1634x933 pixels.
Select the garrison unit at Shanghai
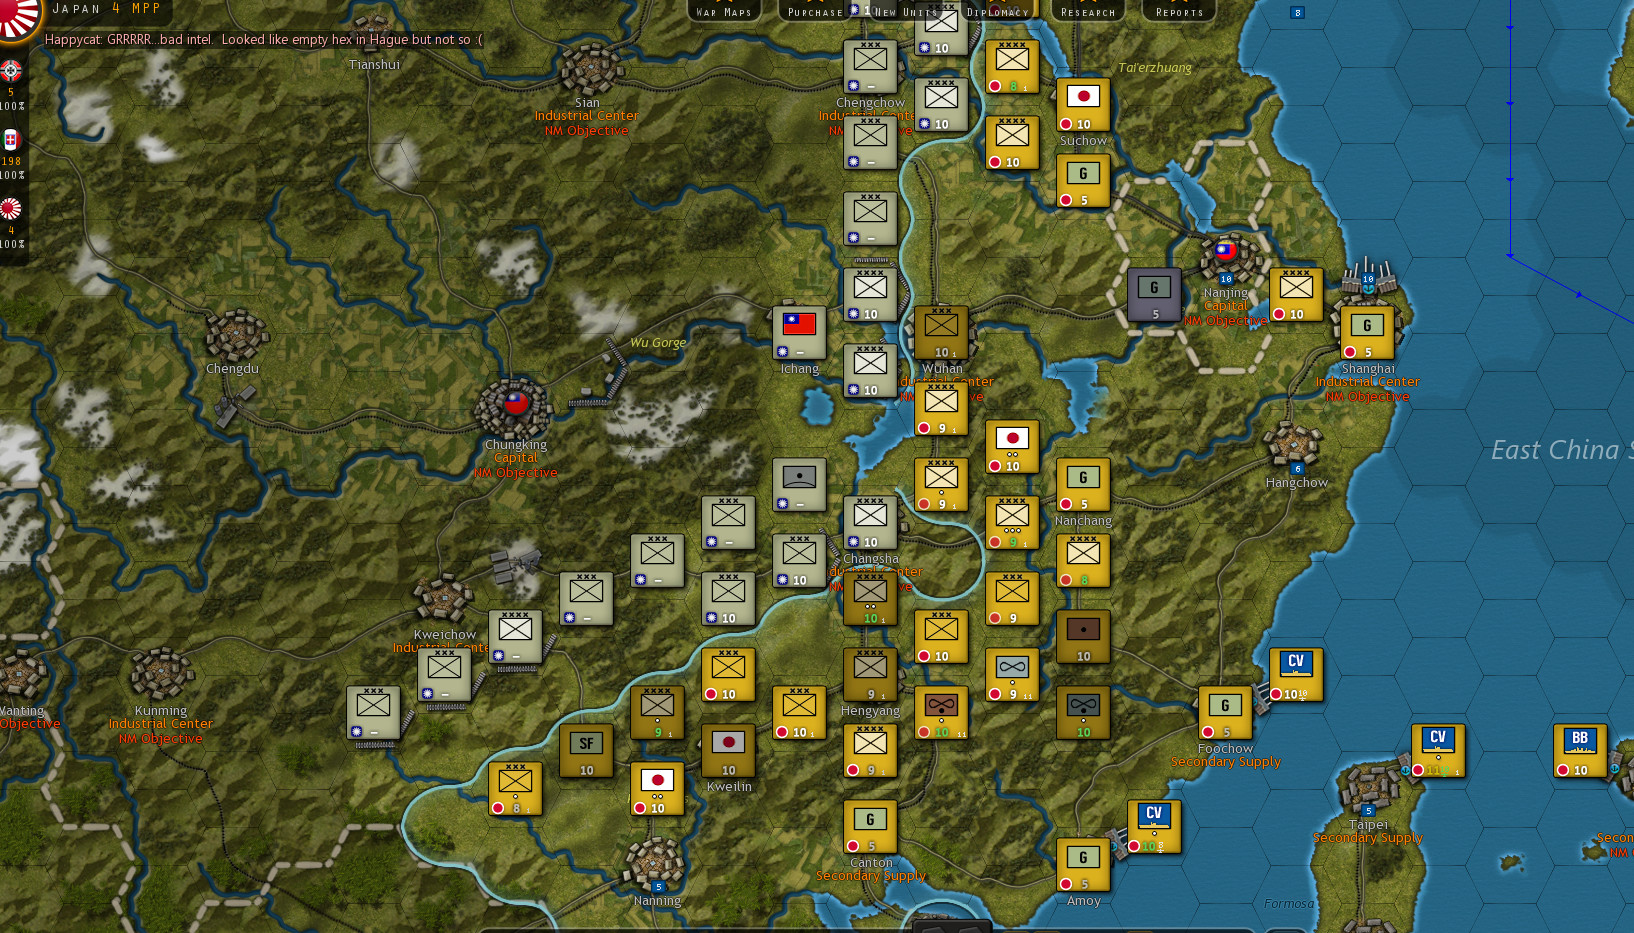1367,333
